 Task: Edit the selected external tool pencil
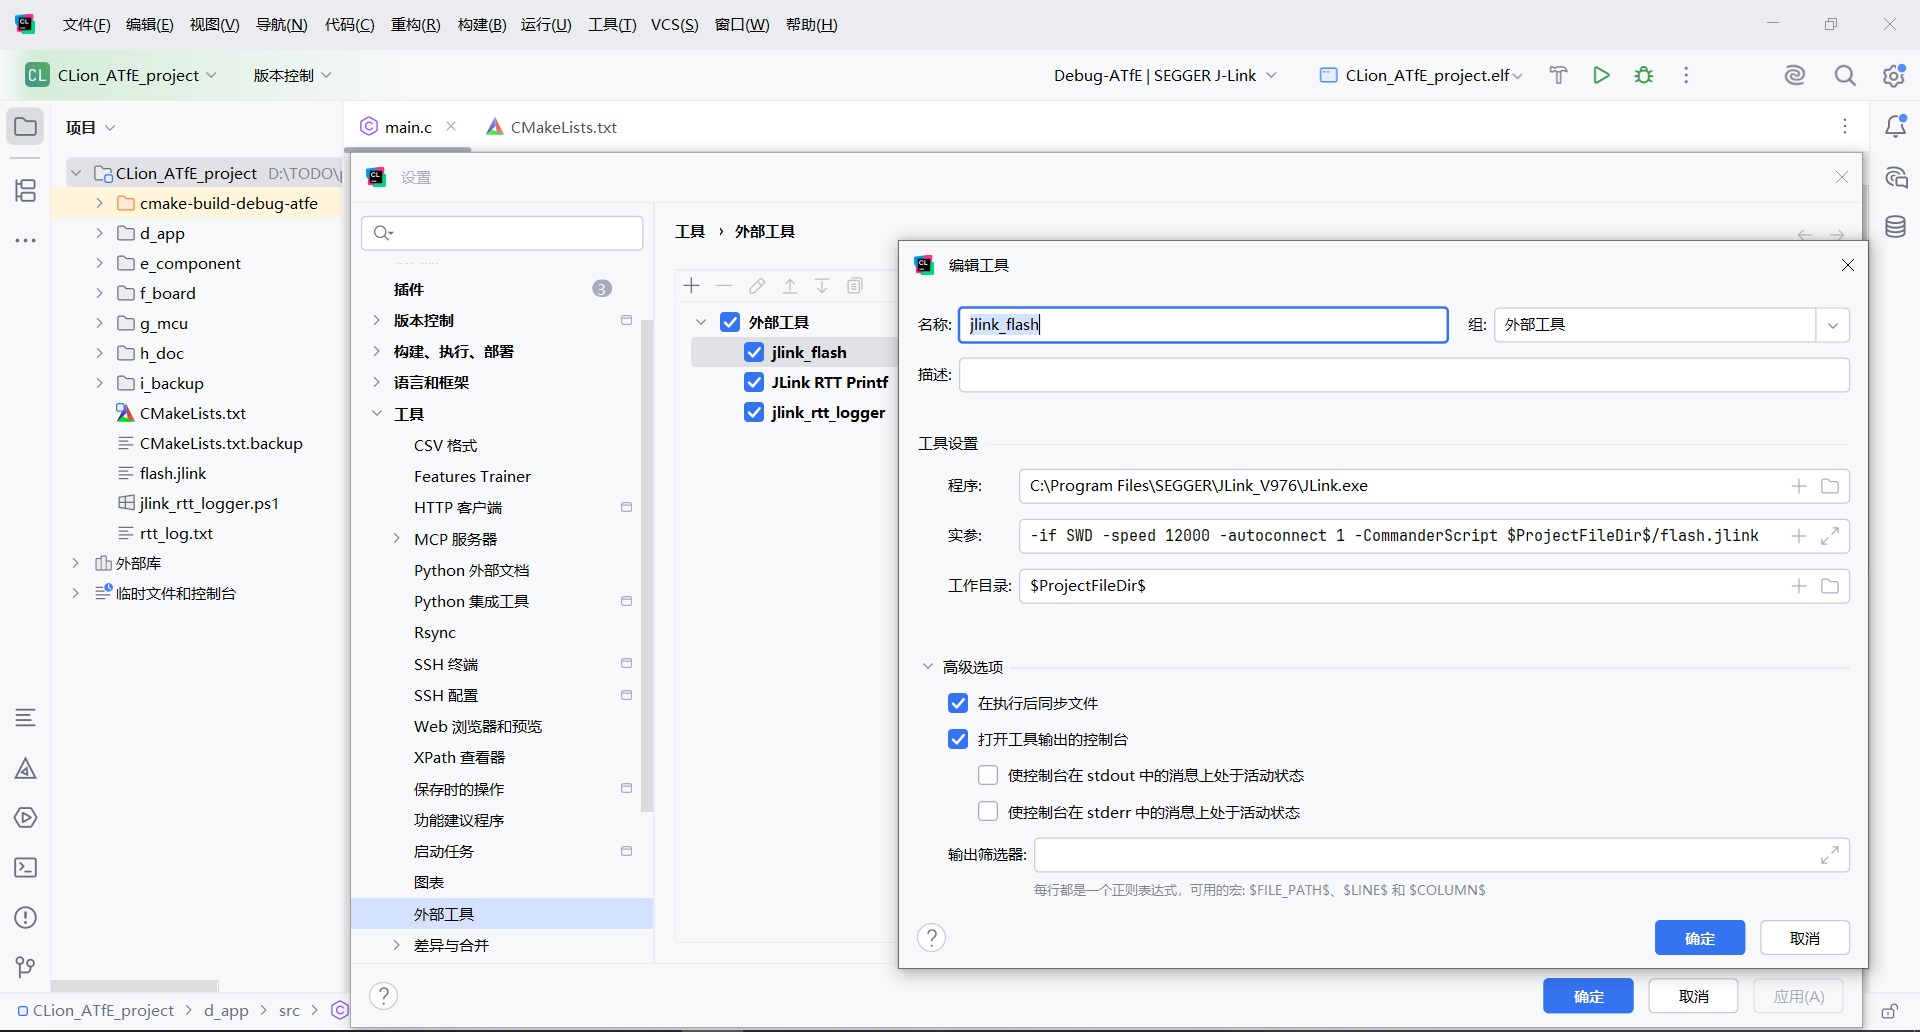[757, 286]
